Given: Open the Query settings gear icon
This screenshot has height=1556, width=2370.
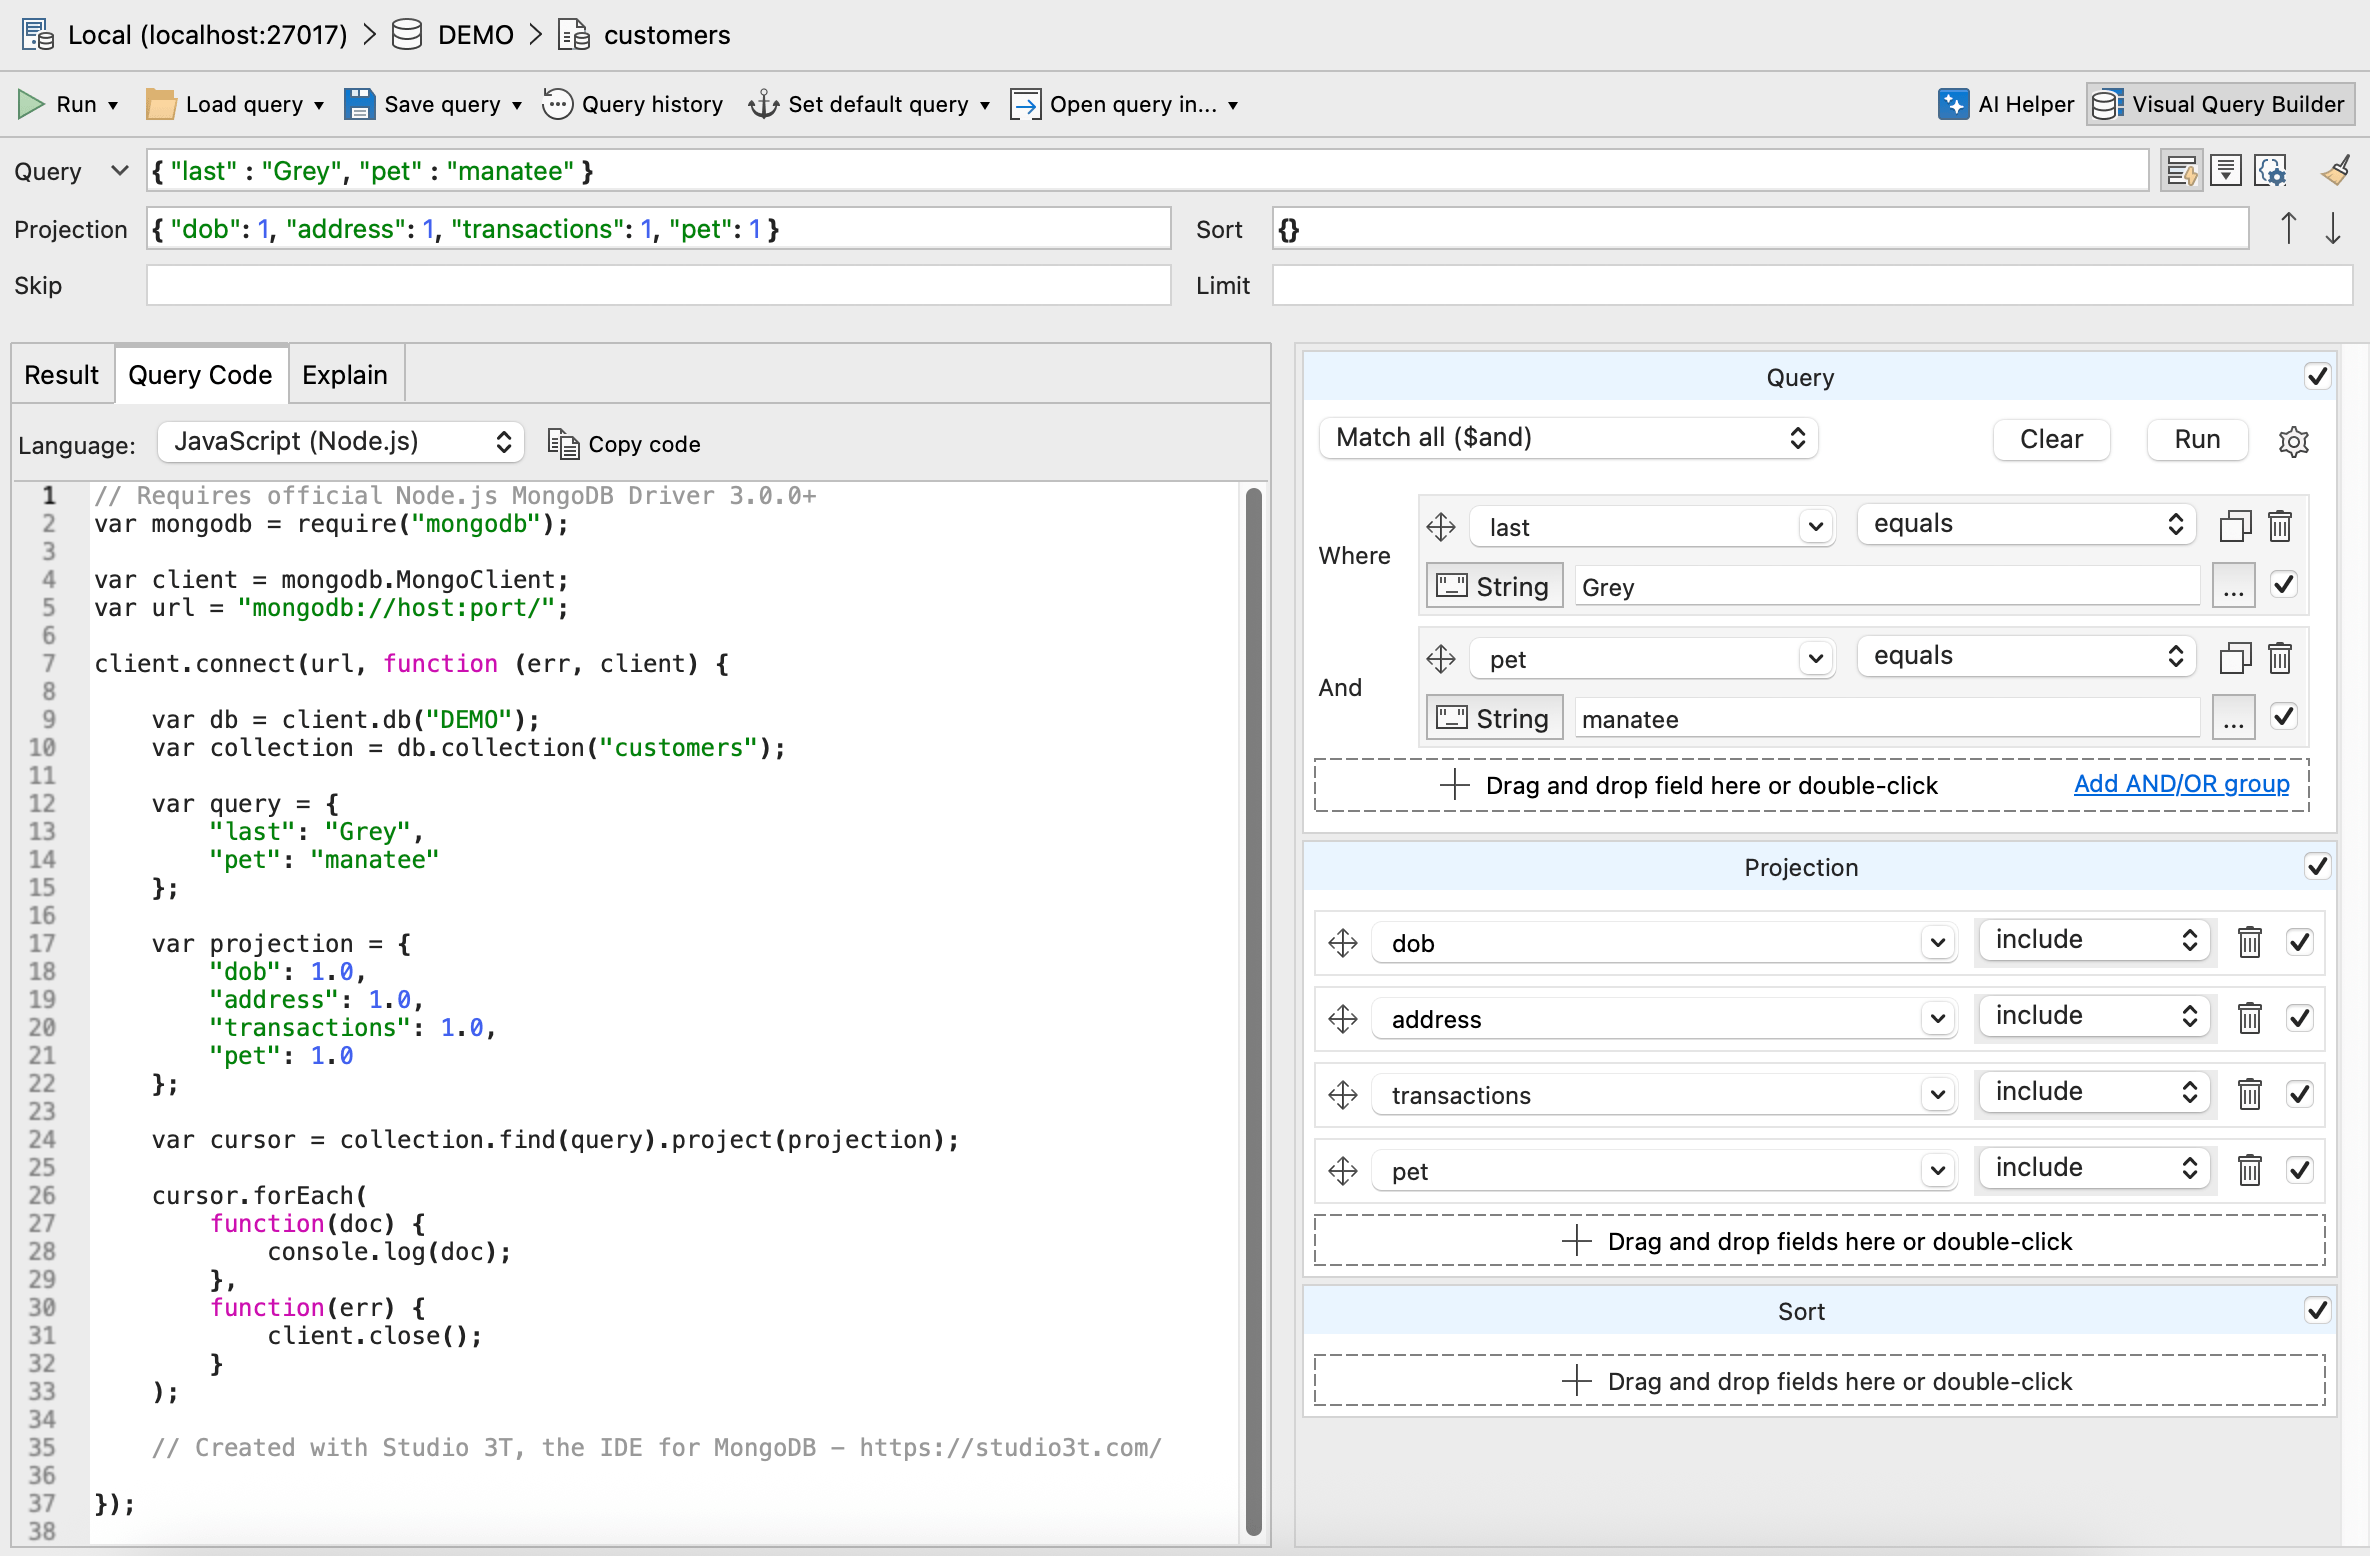Looking at the screenshot, I should click(x=2293, y=440).
